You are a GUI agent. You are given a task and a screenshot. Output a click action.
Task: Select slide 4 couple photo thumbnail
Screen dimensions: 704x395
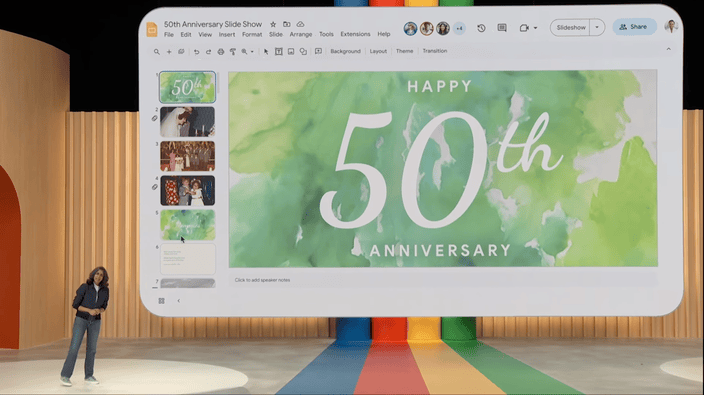(x=188, y=190)
